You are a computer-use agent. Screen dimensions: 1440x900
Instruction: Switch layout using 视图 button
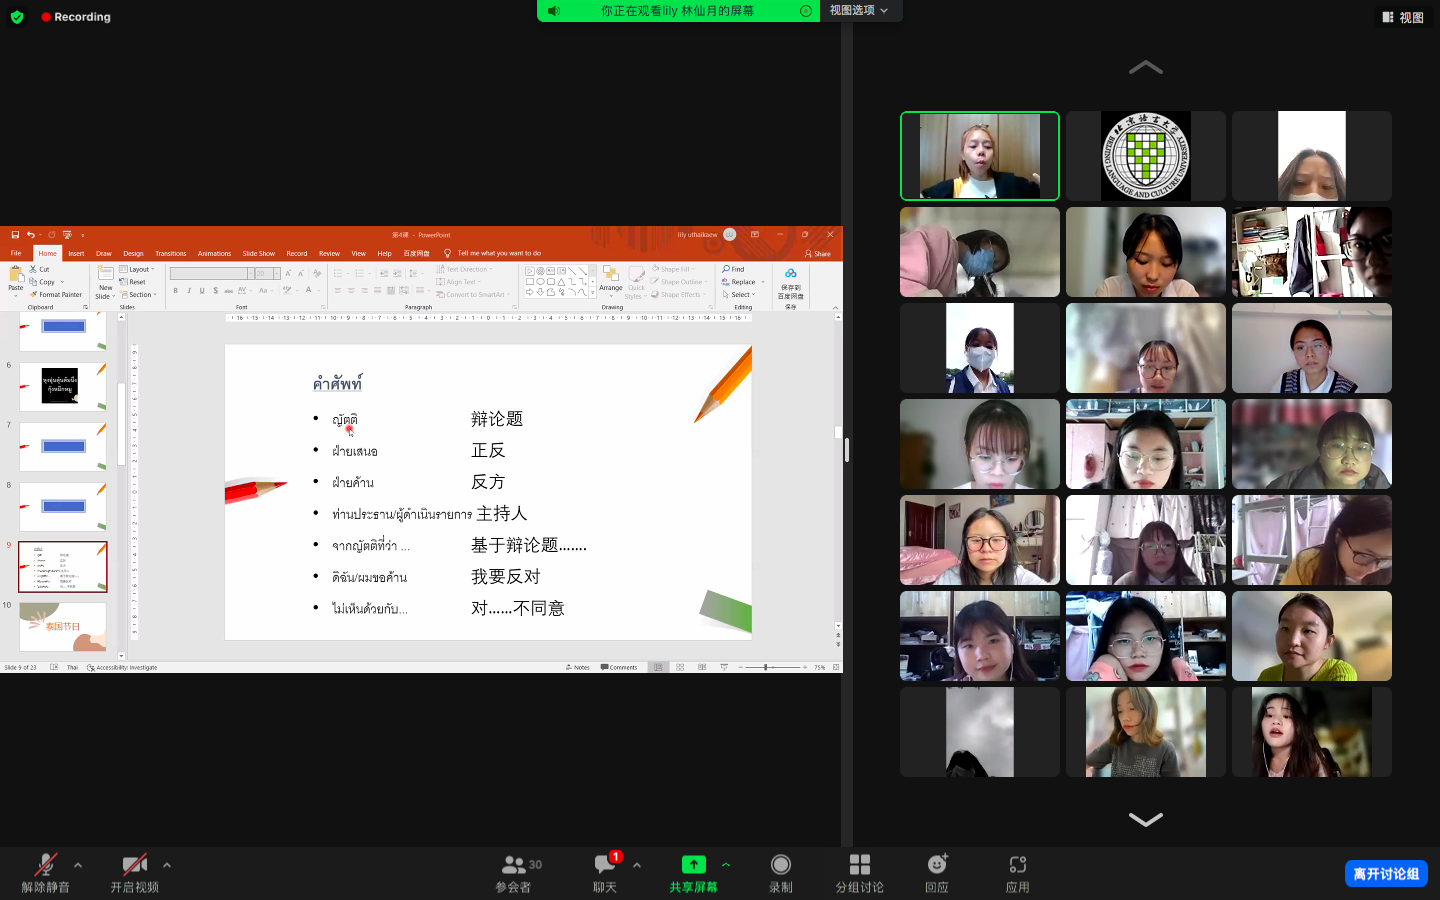click(1402, 17)
